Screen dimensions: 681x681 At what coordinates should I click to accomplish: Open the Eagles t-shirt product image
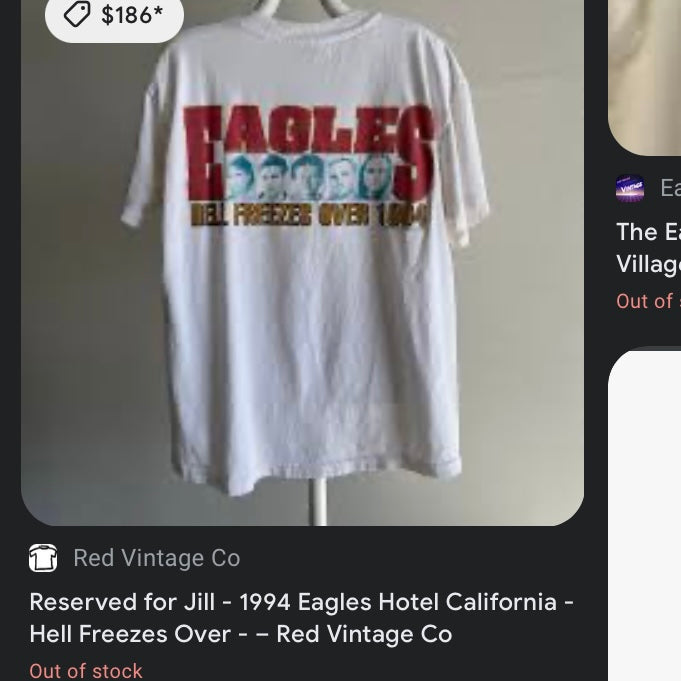click(302, 300)
